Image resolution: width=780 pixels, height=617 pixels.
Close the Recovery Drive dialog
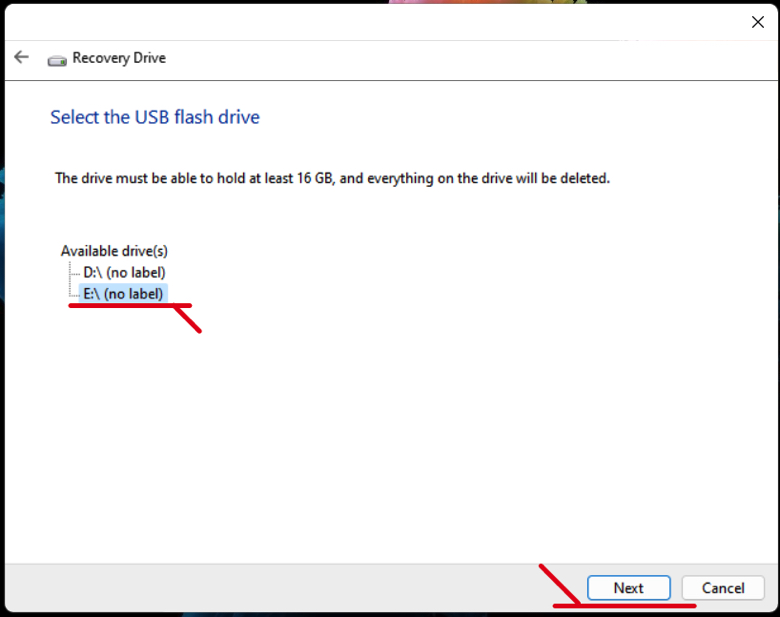tap(758, 22)
